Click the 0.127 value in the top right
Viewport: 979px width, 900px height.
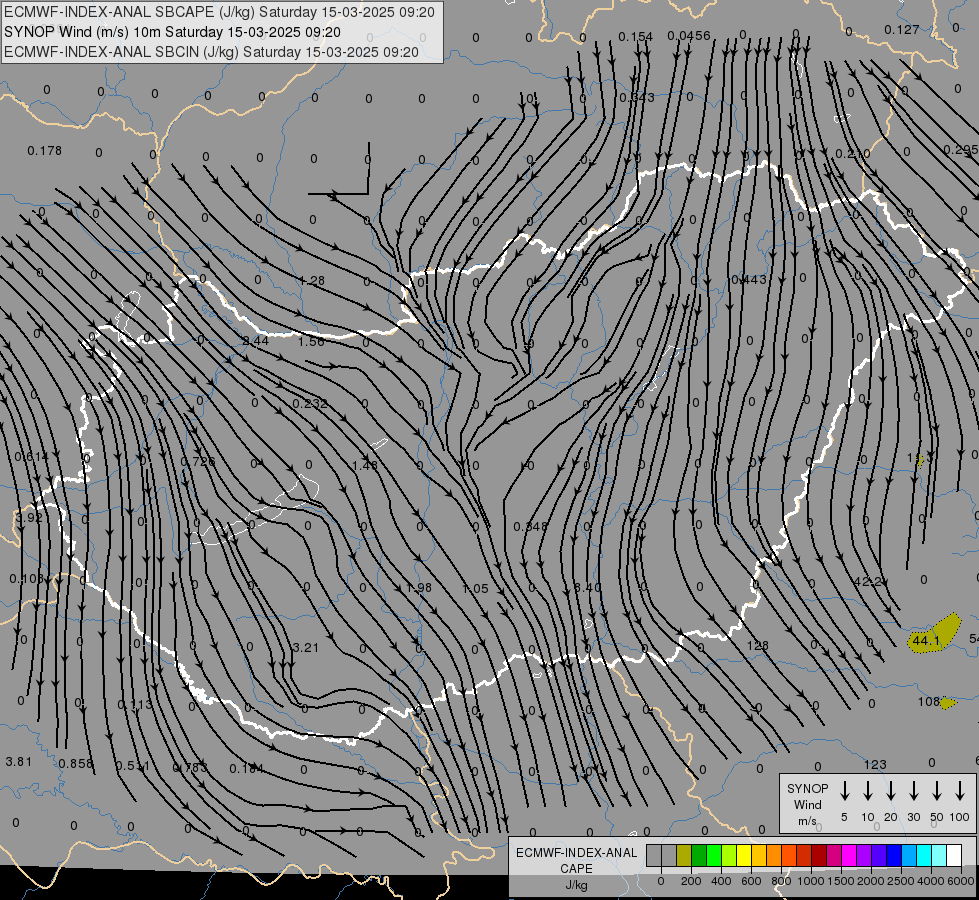pyautogui.click(x=902, y=29)
